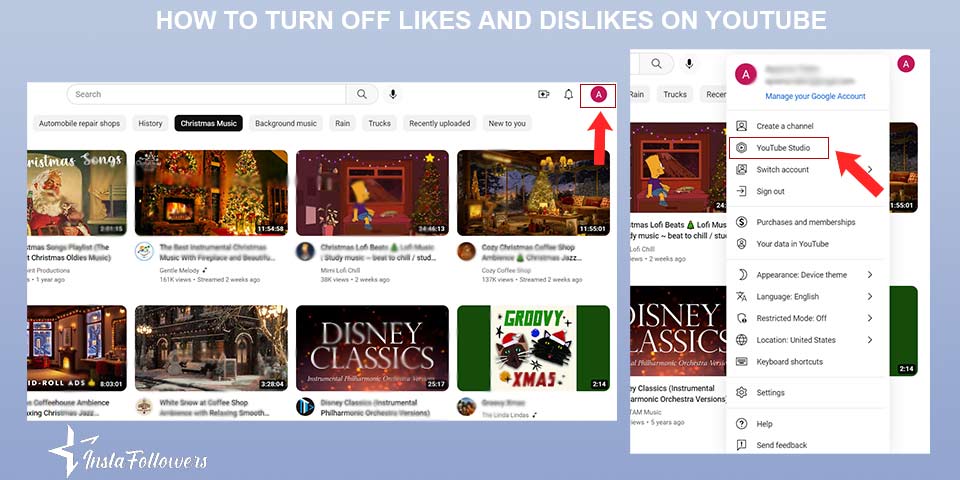Focus the Search input field
The height and width of the screenshot is (480, 960).
[206, 94]
